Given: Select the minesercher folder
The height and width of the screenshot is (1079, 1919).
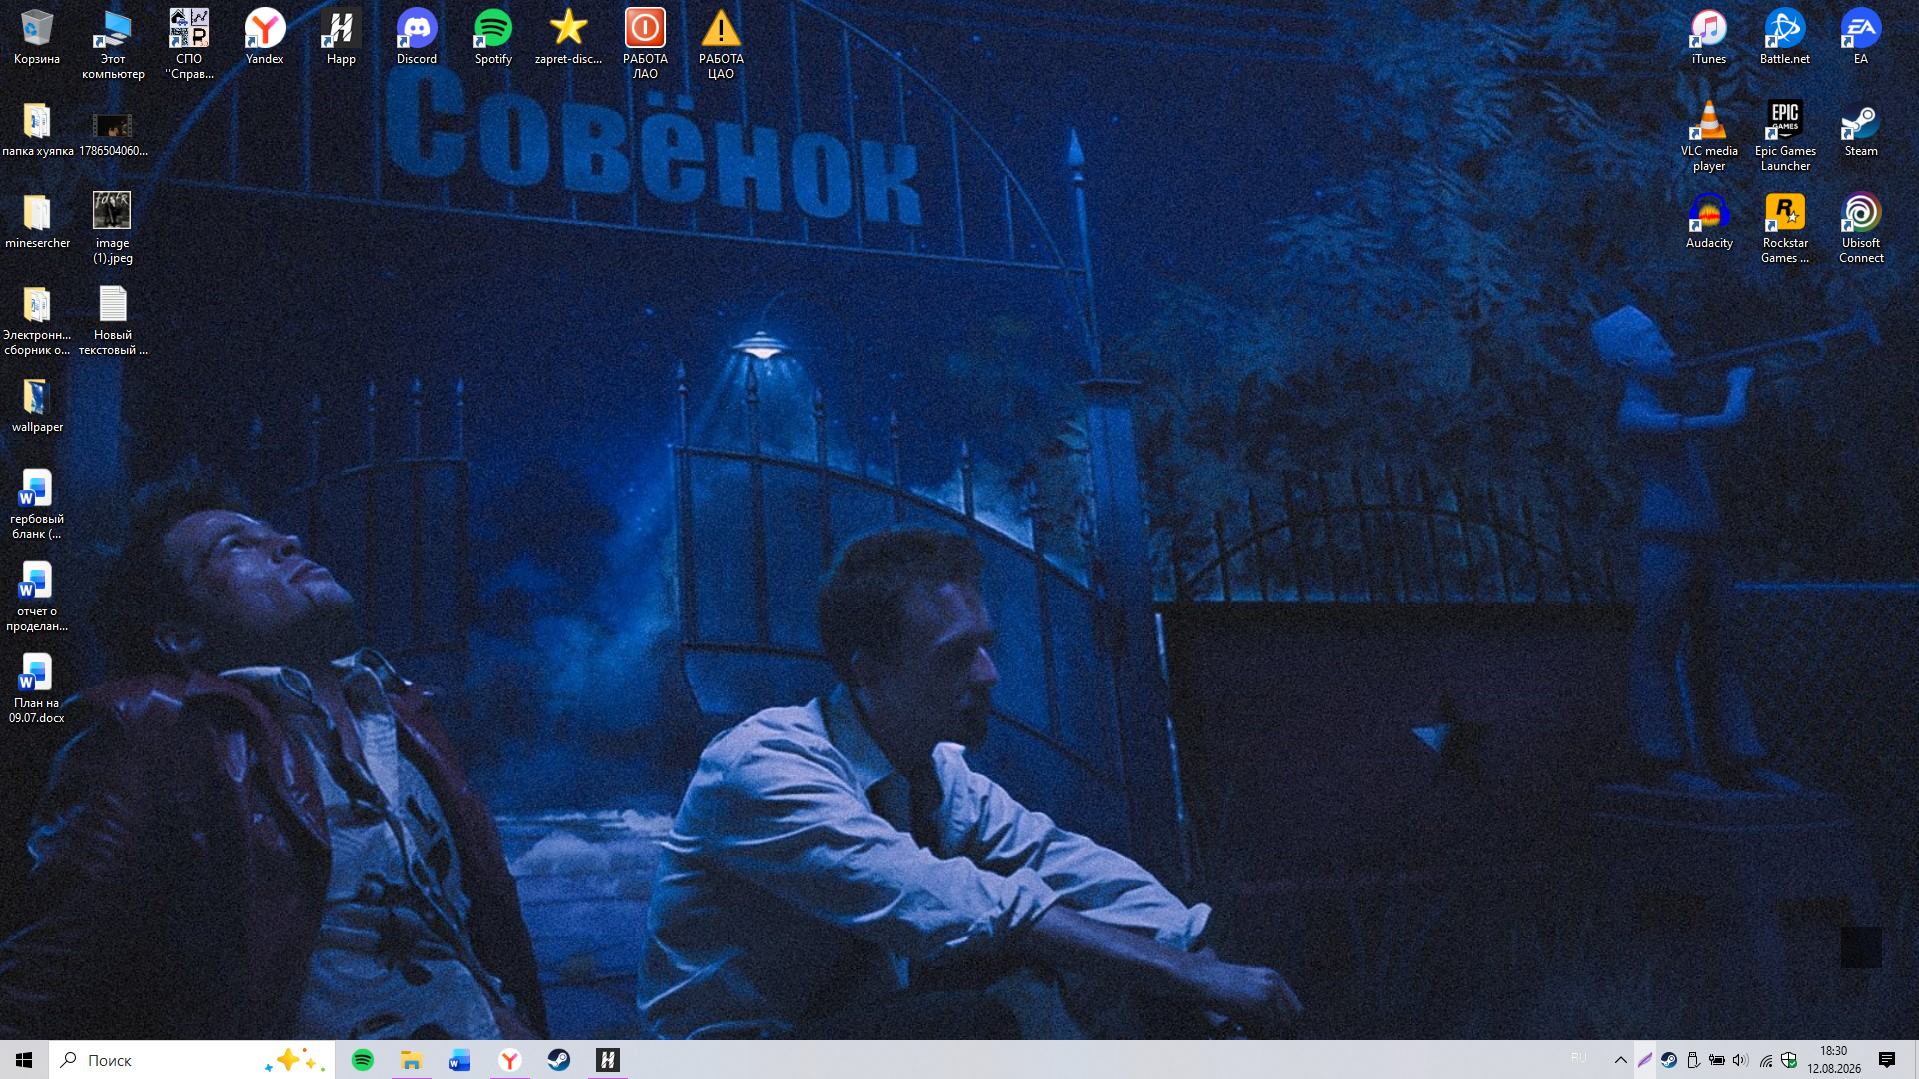Looking at the screenshot, I should [37, 222].
